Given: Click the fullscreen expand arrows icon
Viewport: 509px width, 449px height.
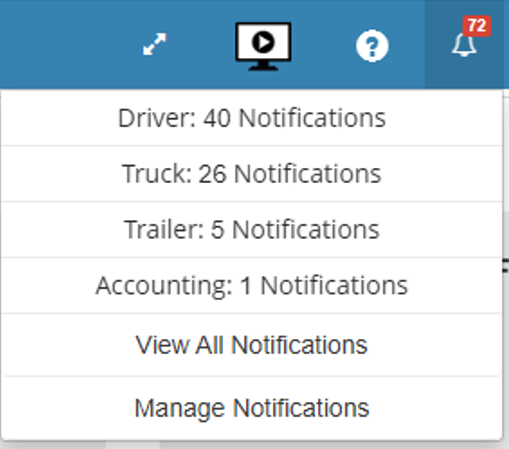Looking at the screenshot, I should point(154,44).
